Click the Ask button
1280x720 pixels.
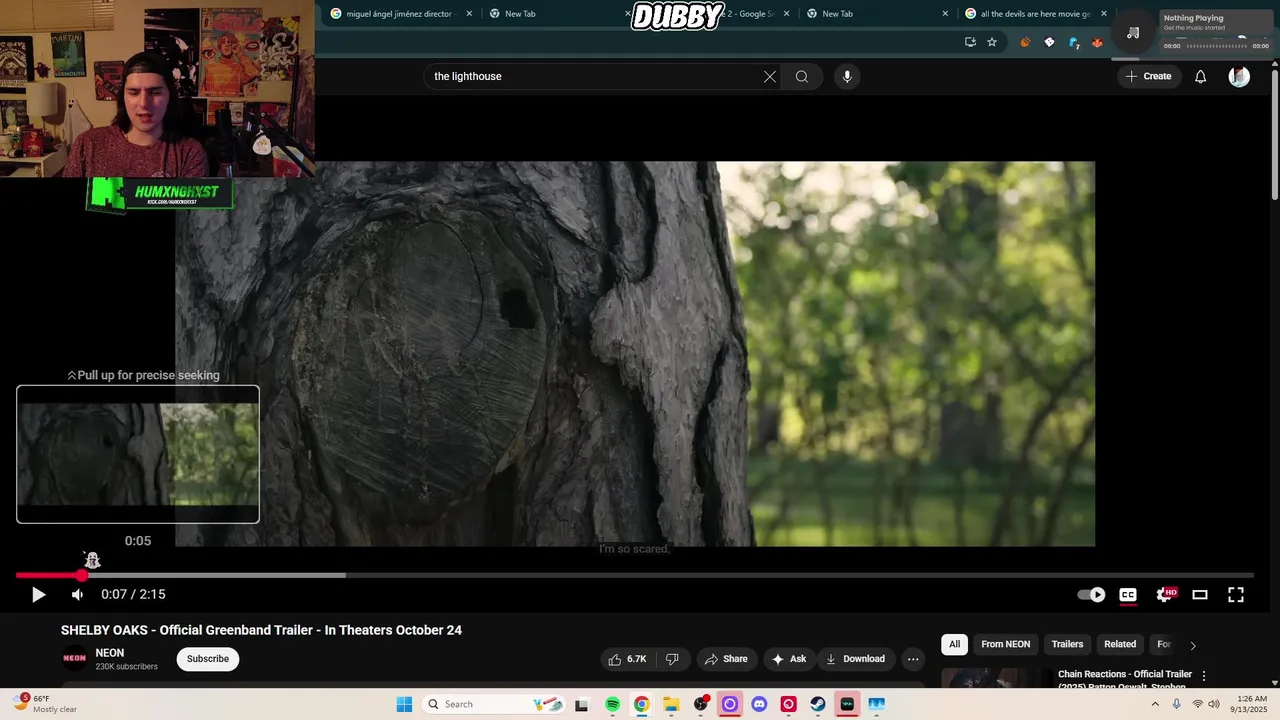pyautogui.click(x=788, y=659)
